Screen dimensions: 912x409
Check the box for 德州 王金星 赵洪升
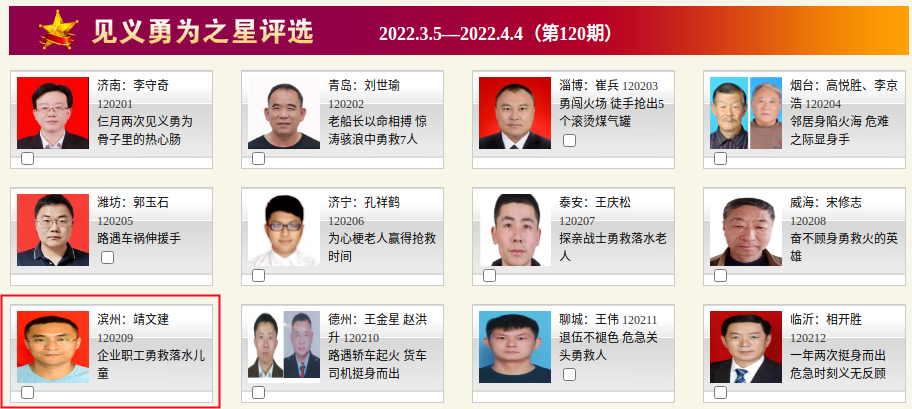258,393
